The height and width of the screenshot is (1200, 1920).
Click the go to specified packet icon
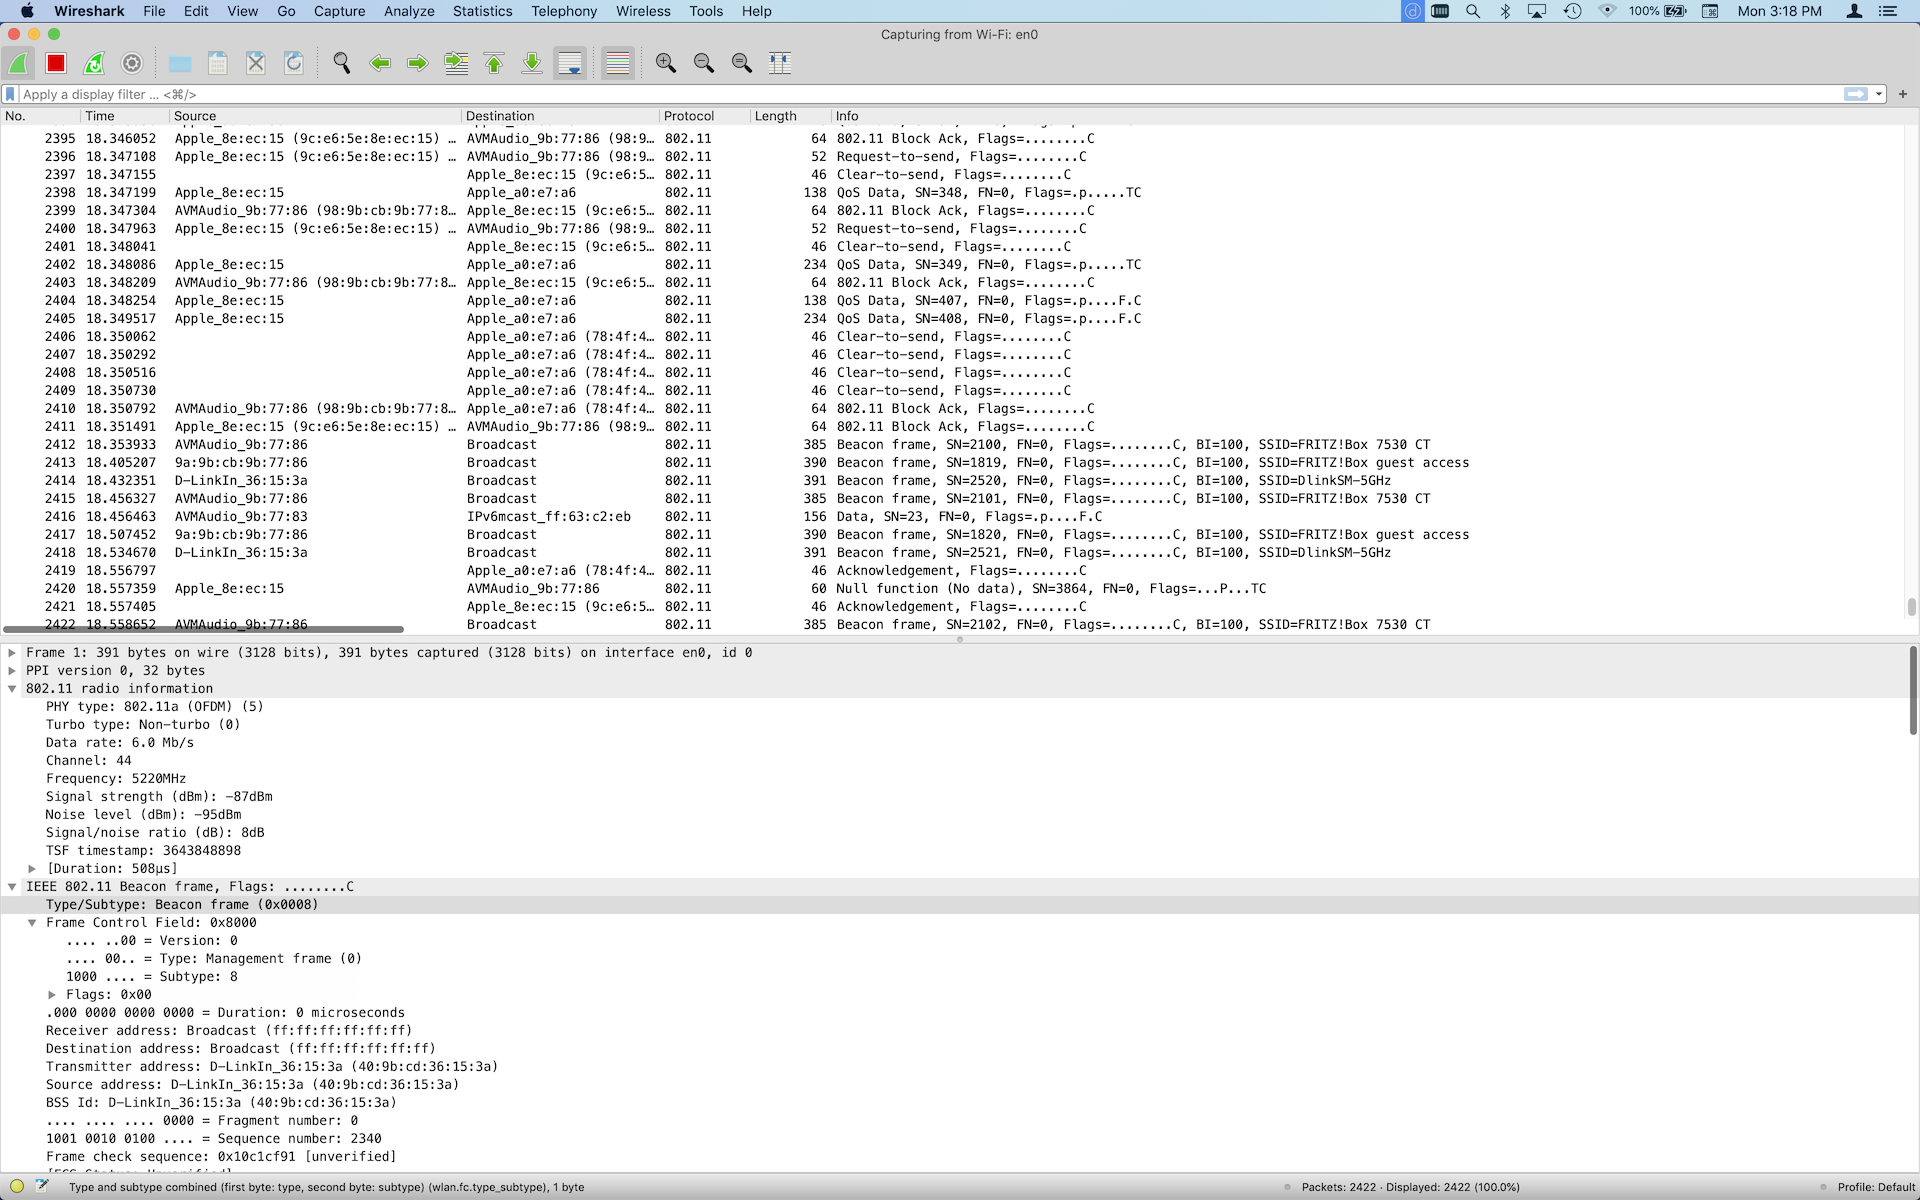[x=456, y=63]
